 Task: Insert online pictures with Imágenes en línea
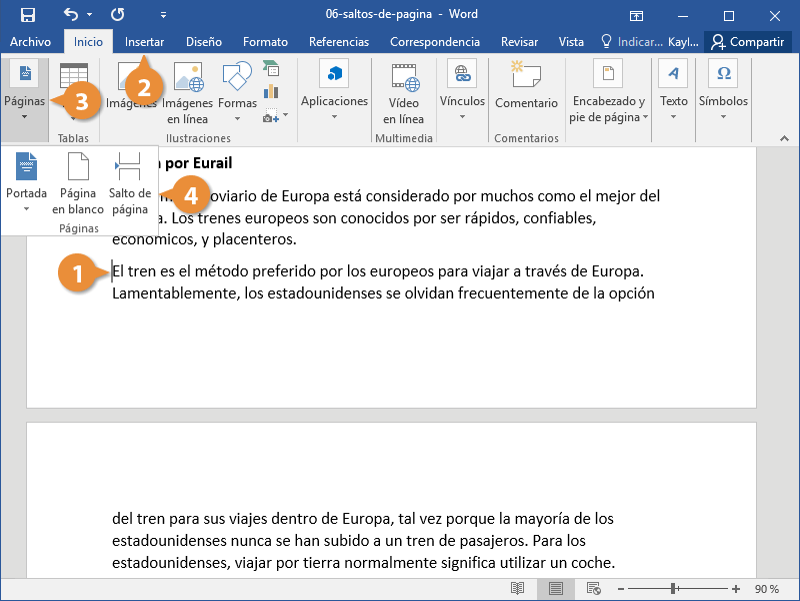pos(188,93)
